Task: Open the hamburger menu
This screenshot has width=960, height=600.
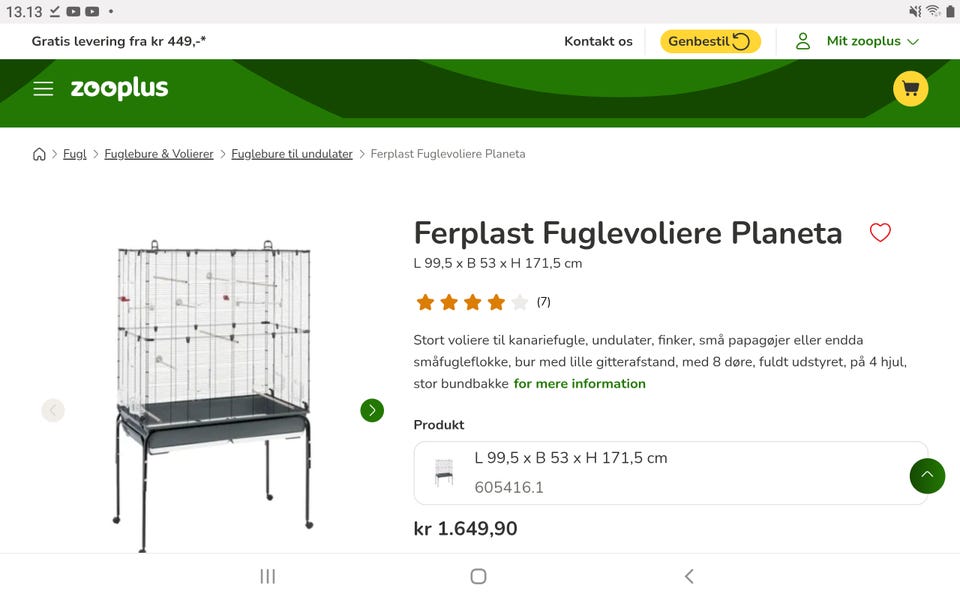Action: coord(43,89)
